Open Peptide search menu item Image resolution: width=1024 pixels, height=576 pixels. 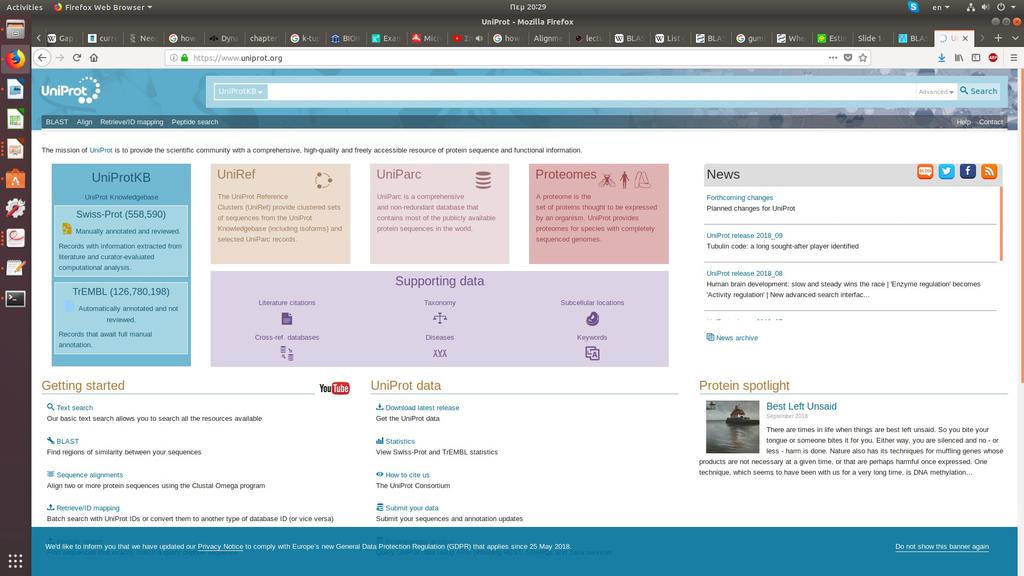(195, 122)
